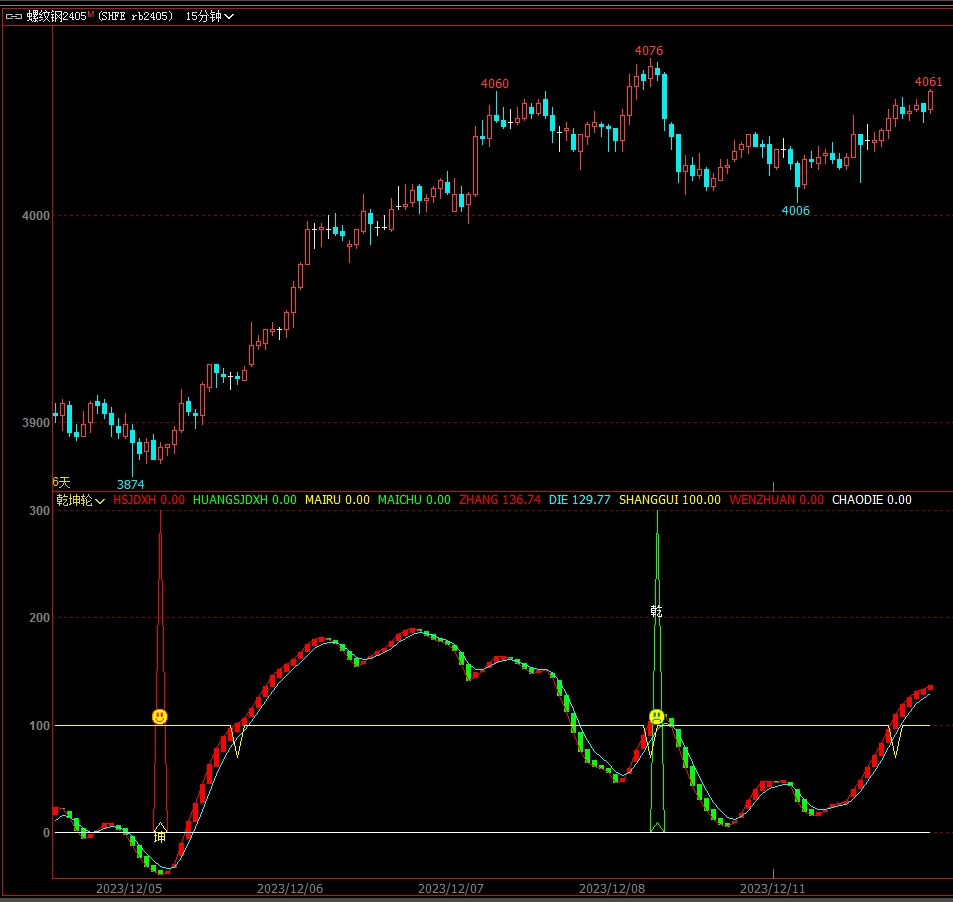Click the SHANGGUI 100.00 indicator label

pyautogui.click(x=669, y=500)
